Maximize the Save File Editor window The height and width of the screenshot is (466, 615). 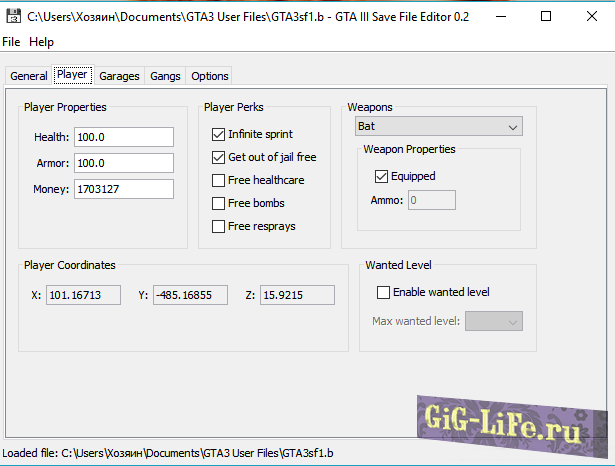pyautogui.click(x=545, y=17)
